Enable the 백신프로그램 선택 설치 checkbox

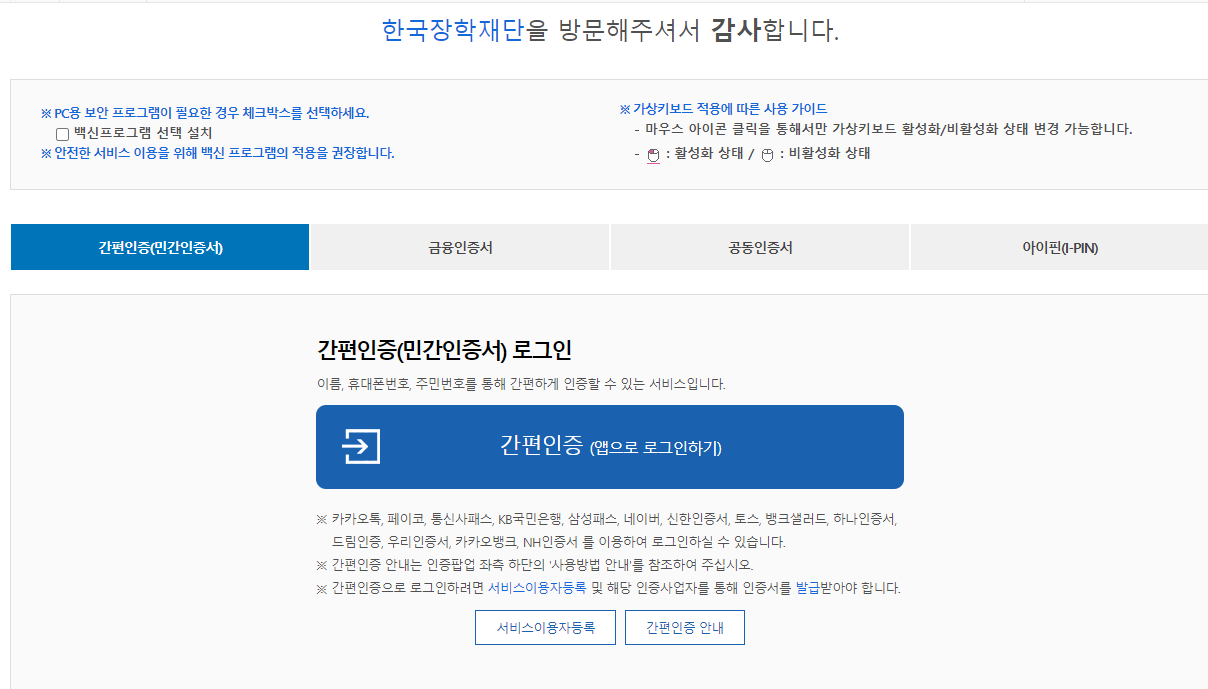[62, 132]
